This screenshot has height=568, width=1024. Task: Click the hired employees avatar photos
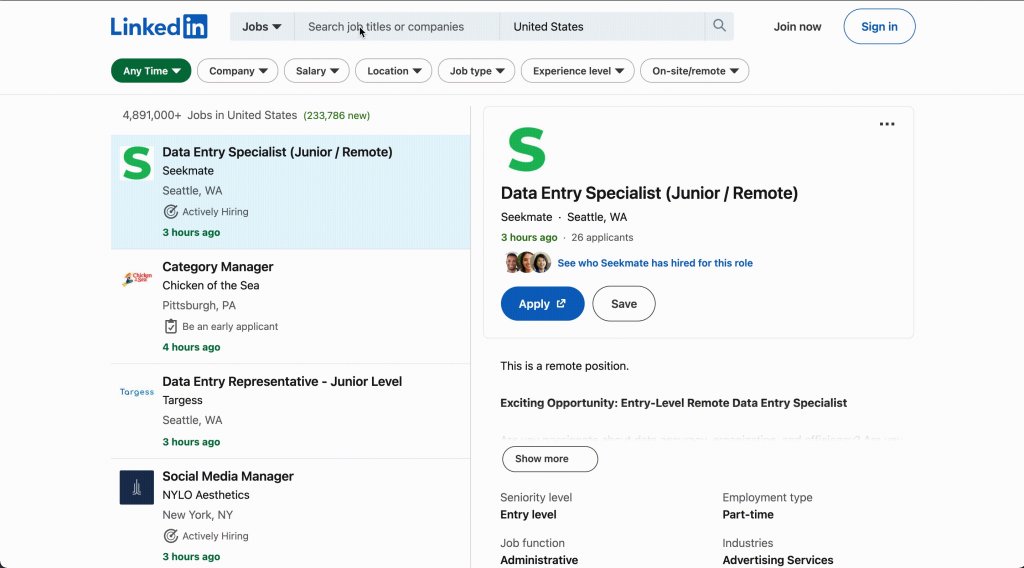point(528,262)
